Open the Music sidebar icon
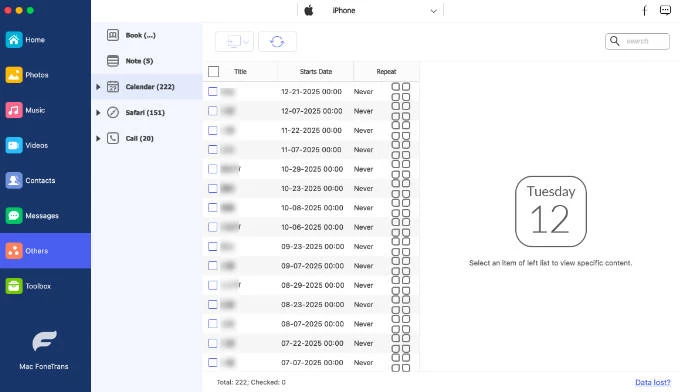This screenshot has width=680, height=392. [14, 110]
